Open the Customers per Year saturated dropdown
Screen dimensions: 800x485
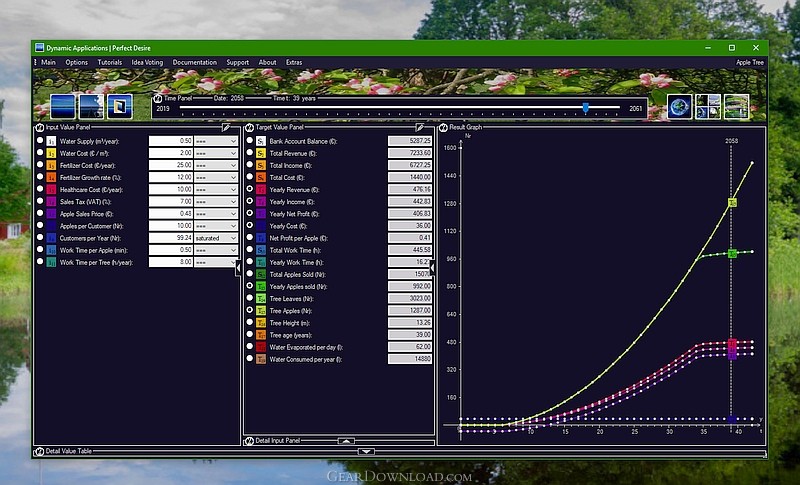click(x=216, y=238)
